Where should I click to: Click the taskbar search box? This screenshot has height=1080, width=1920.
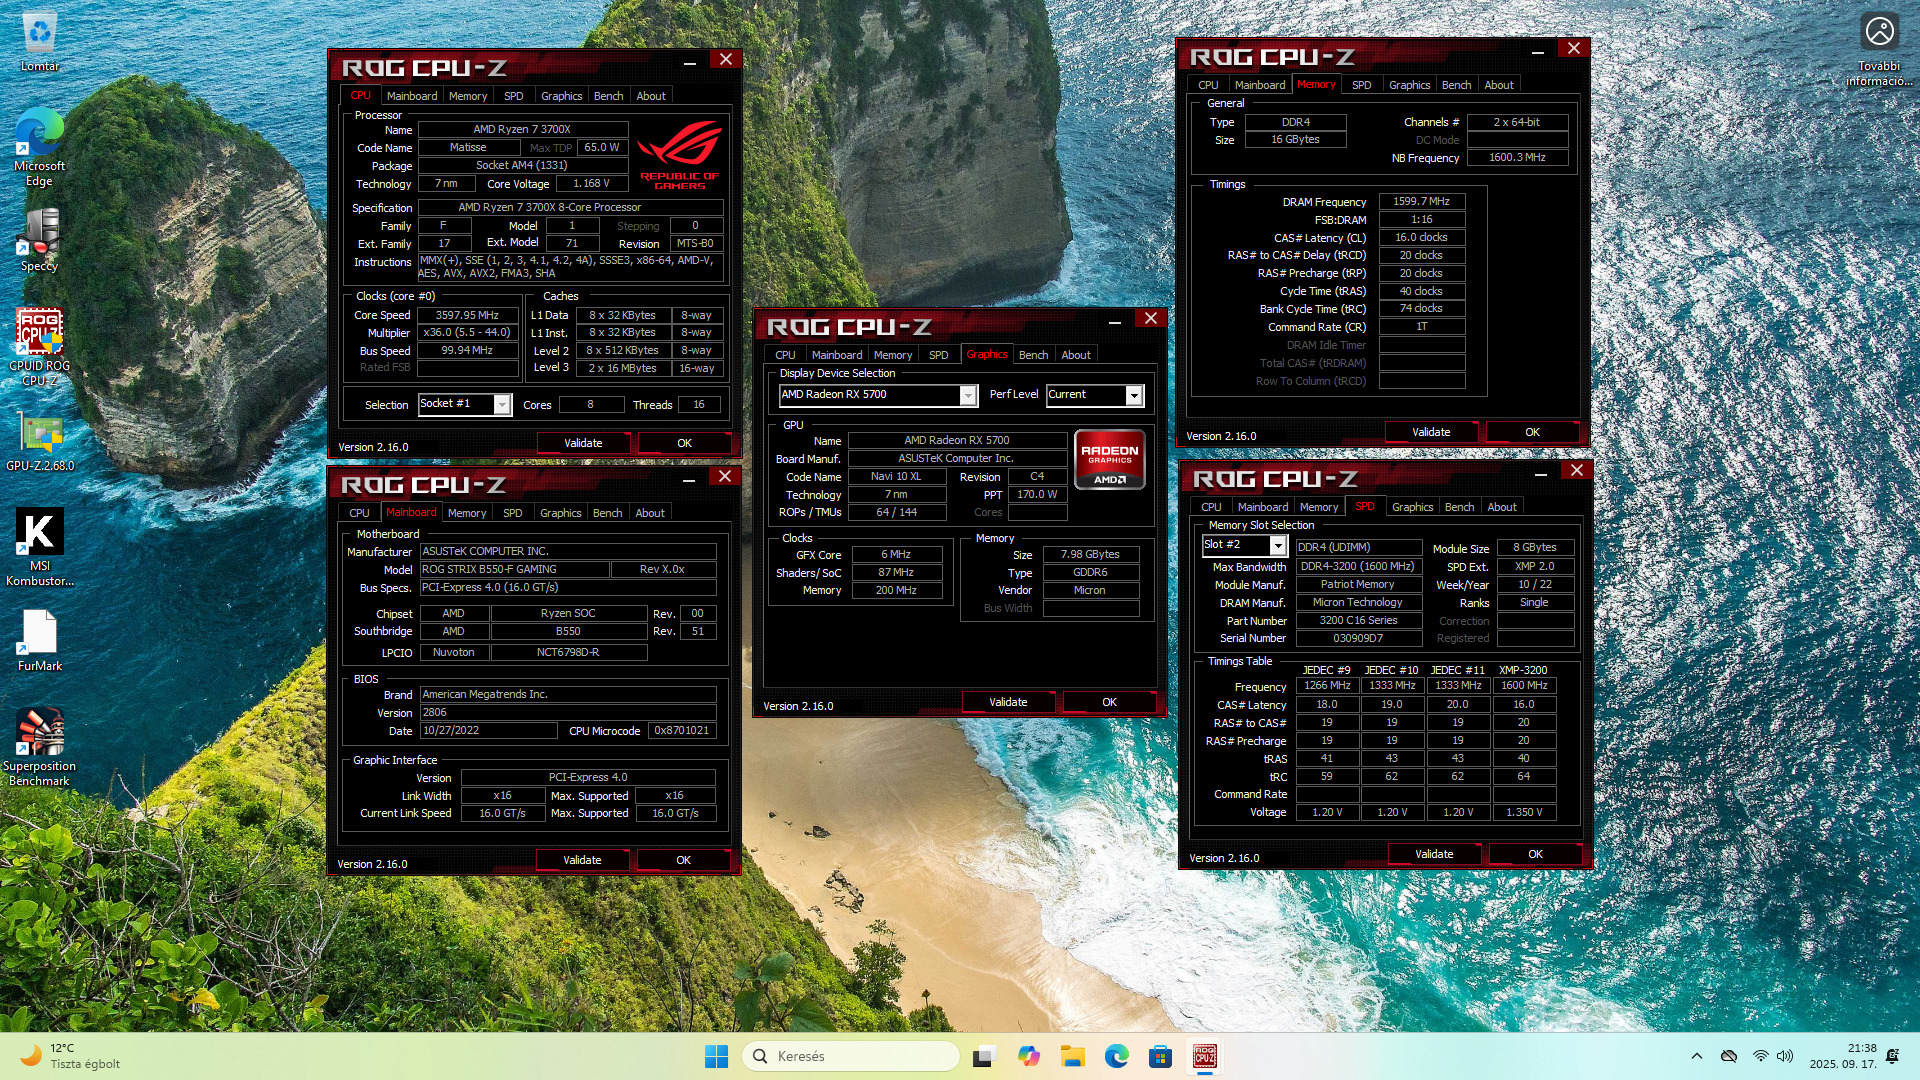click(x=850, y=1056)
